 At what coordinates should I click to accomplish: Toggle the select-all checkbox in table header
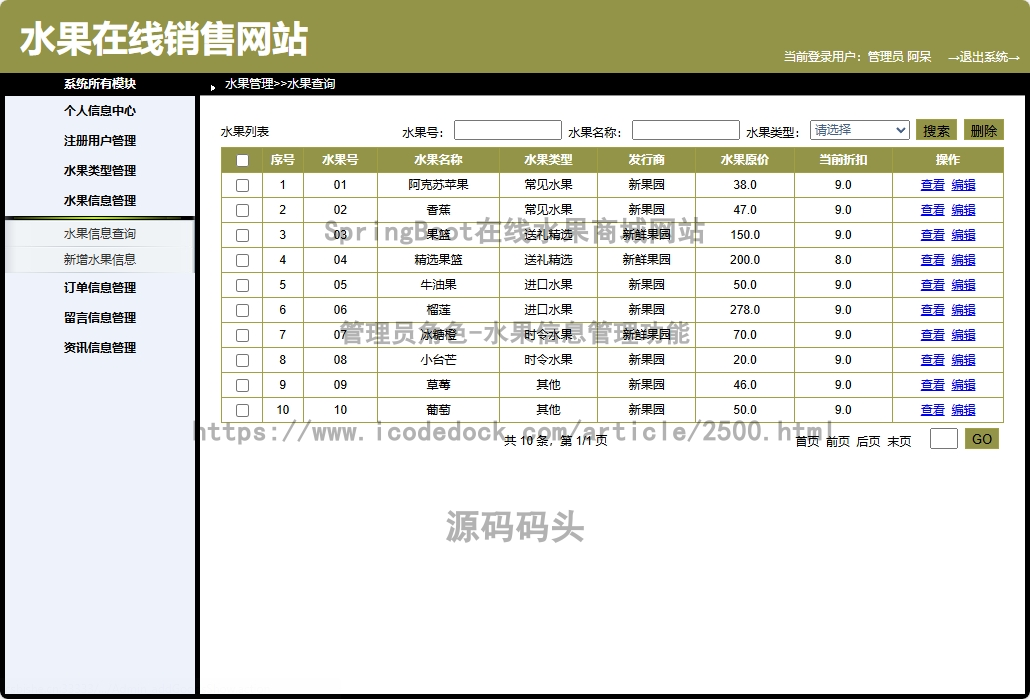[242, 160]
